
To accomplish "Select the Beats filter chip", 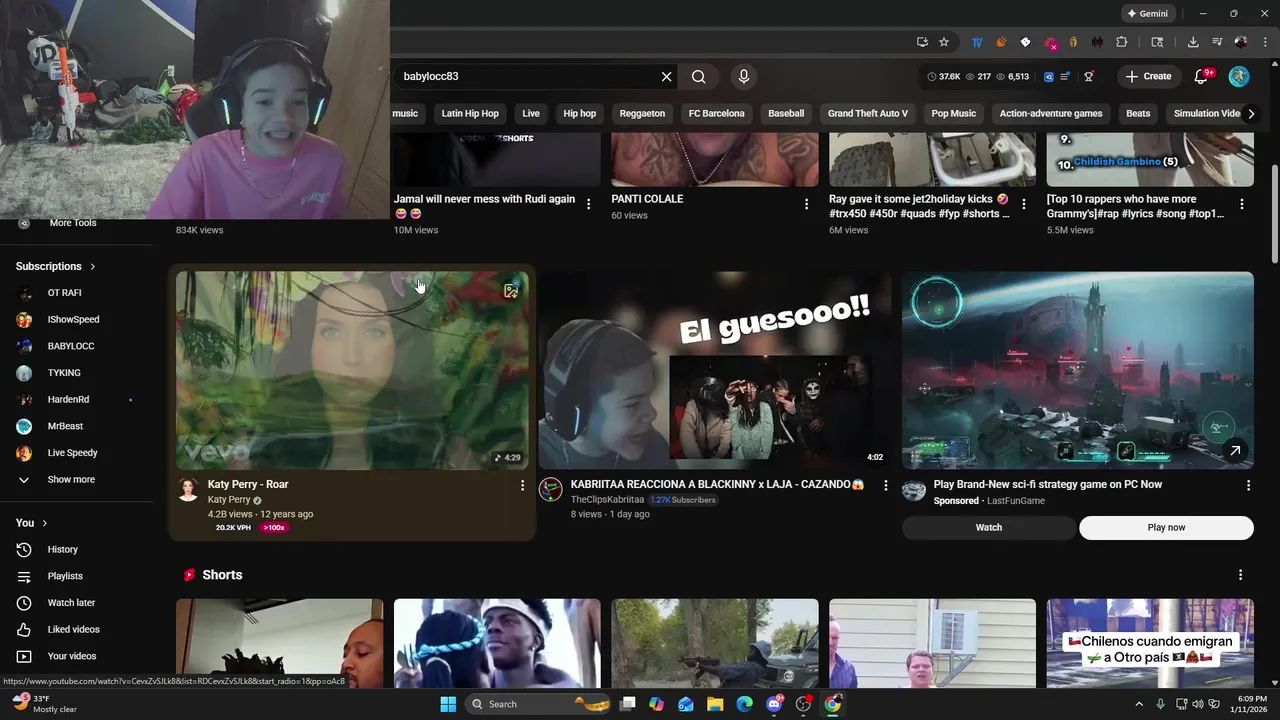I will (x=1138, y=113).
